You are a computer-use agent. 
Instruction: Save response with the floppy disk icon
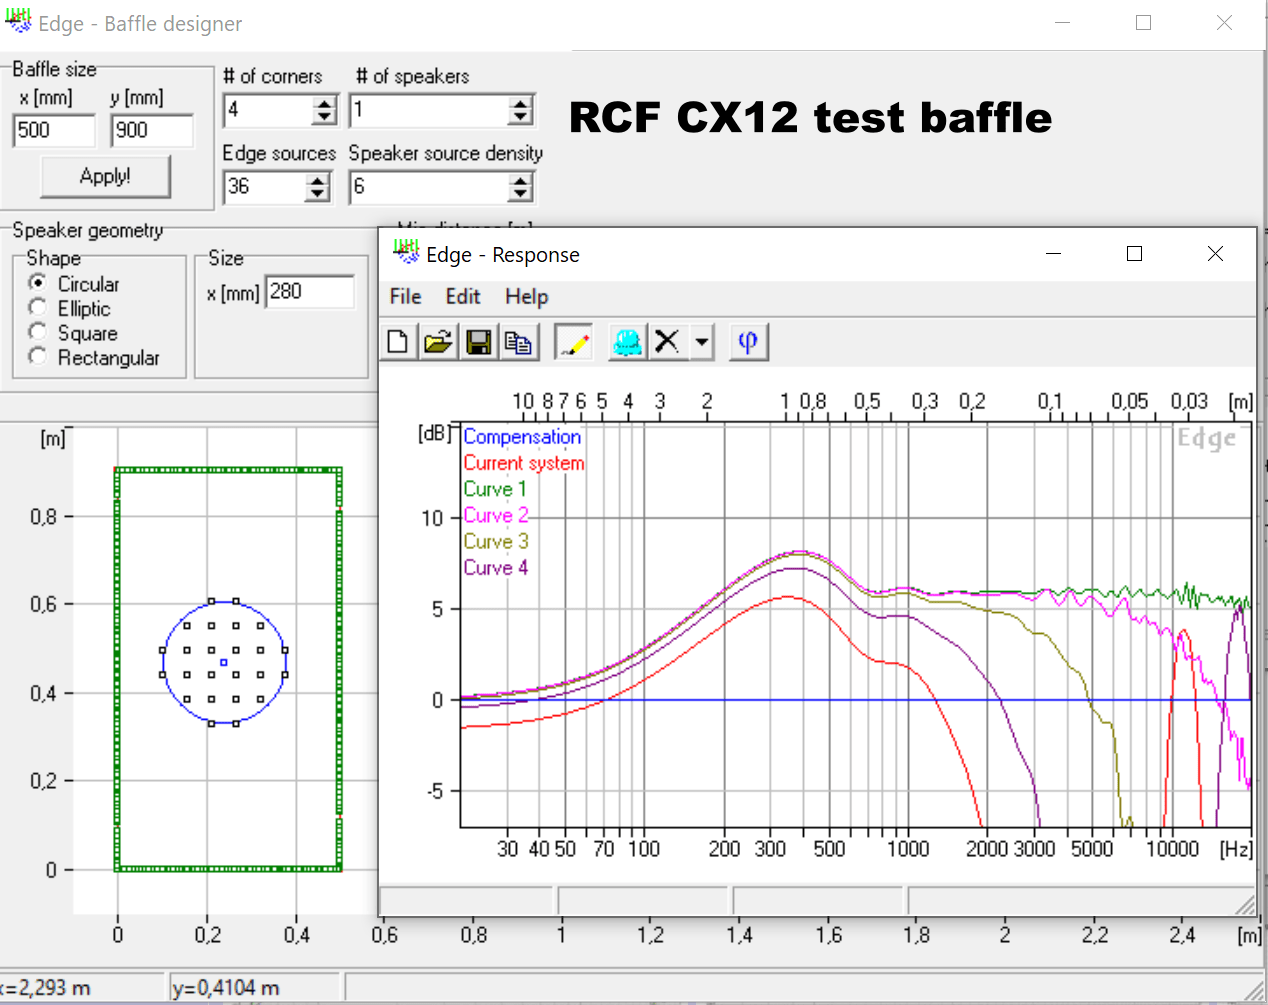[x=478, y=342]
